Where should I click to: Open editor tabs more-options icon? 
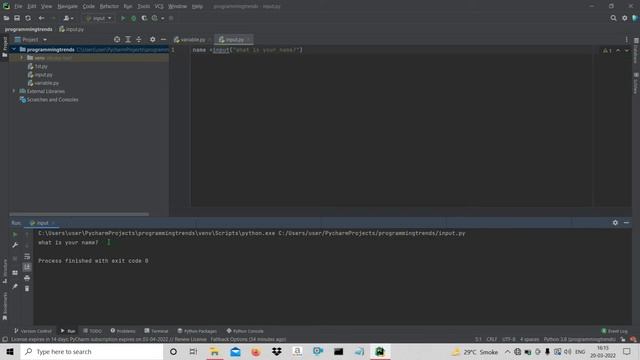point(627,40)
